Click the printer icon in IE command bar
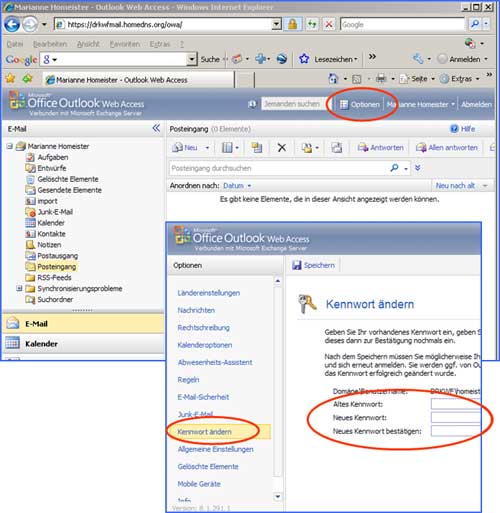This screenshot has width=500, height=513. [x=381, y=79]
